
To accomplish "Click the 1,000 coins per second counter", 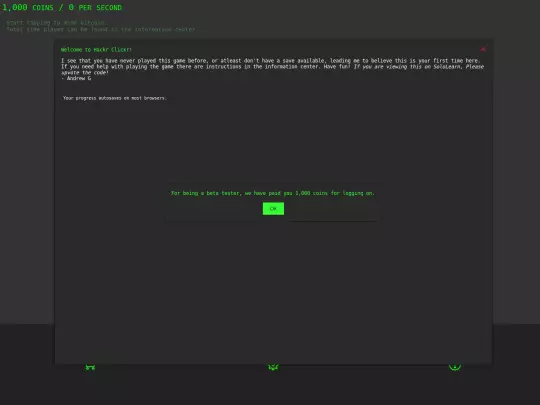I will point(62,8).
